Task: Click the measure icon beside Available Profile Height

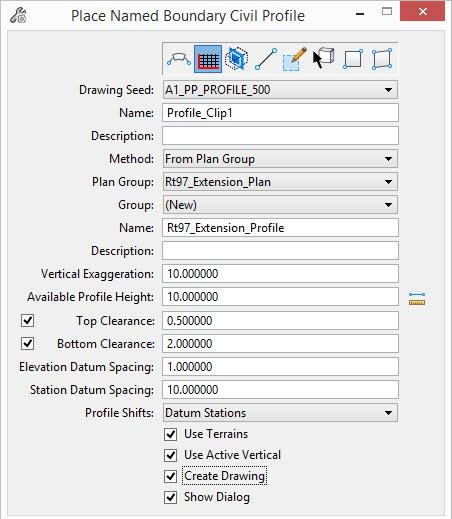Action: click(x=417, y=299)
